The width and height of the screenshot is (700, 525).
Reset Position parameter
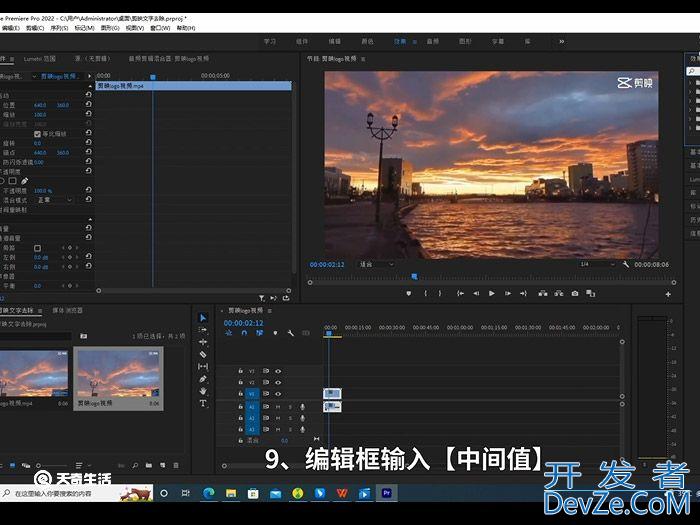[x=88, y=104]
